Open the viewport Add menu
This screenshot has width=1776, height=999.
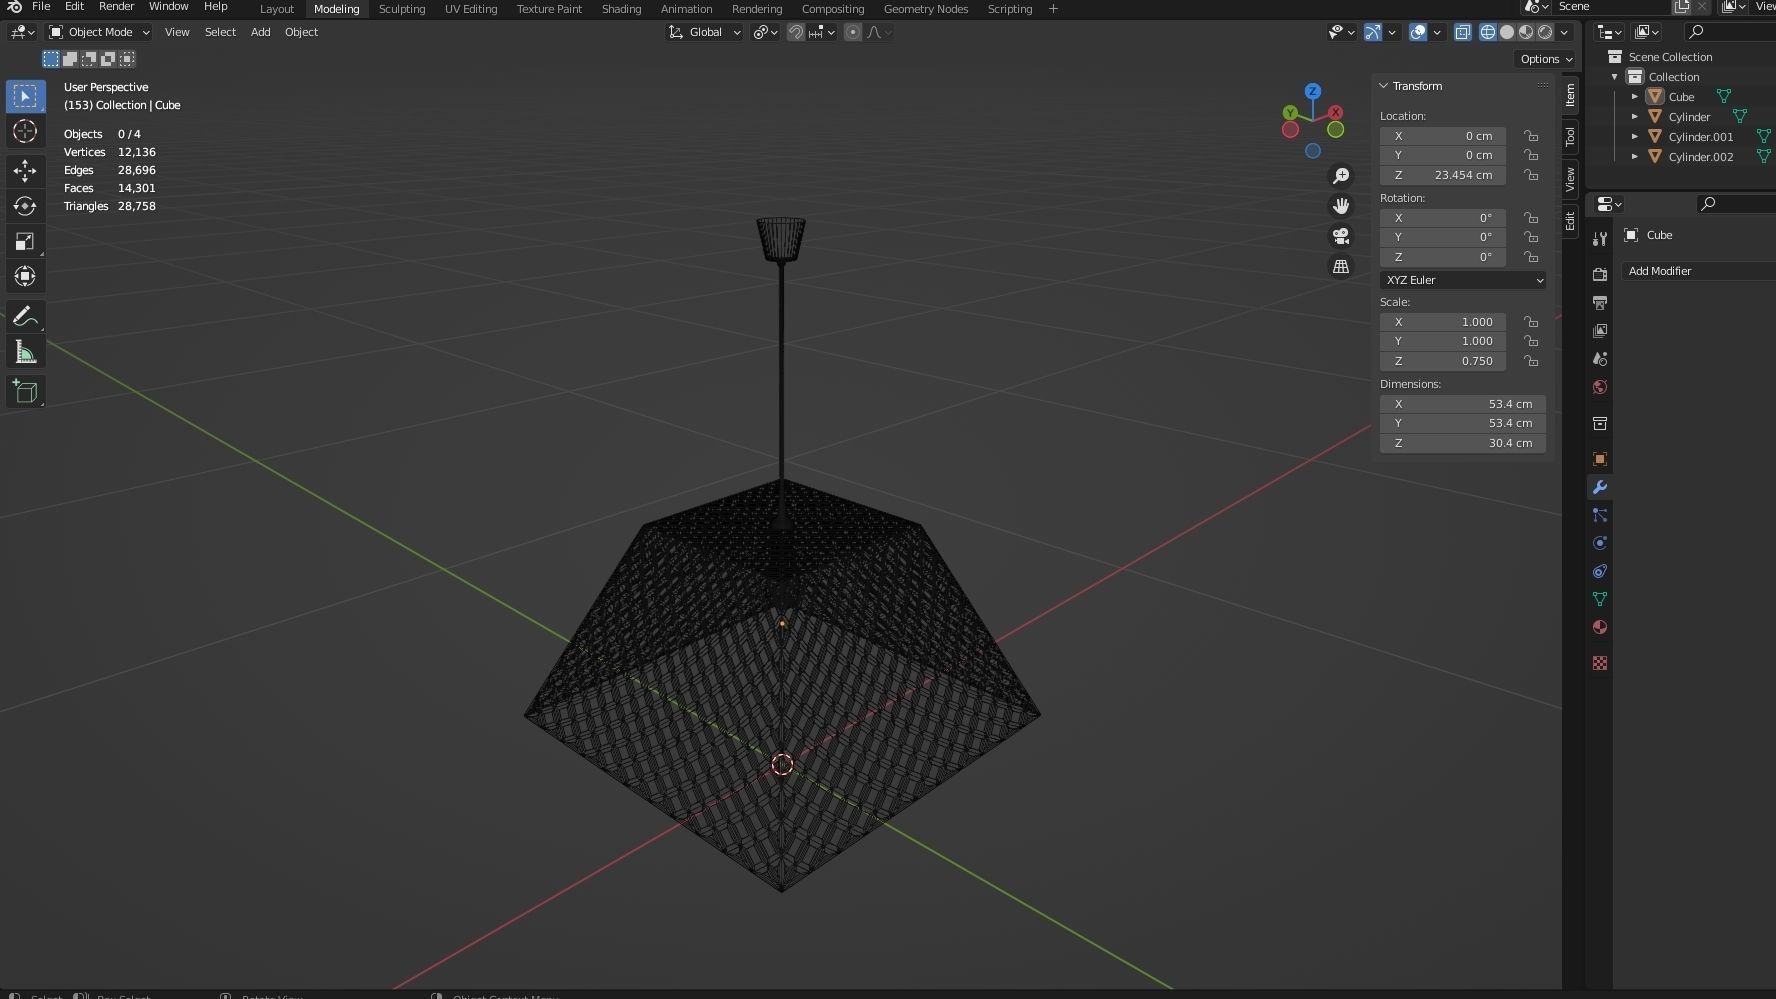coord(260,32)
